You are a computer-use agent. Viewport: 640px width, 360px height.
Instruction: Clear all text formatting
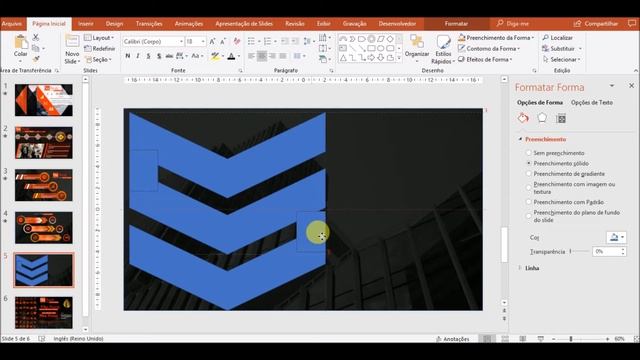point(236,42)
